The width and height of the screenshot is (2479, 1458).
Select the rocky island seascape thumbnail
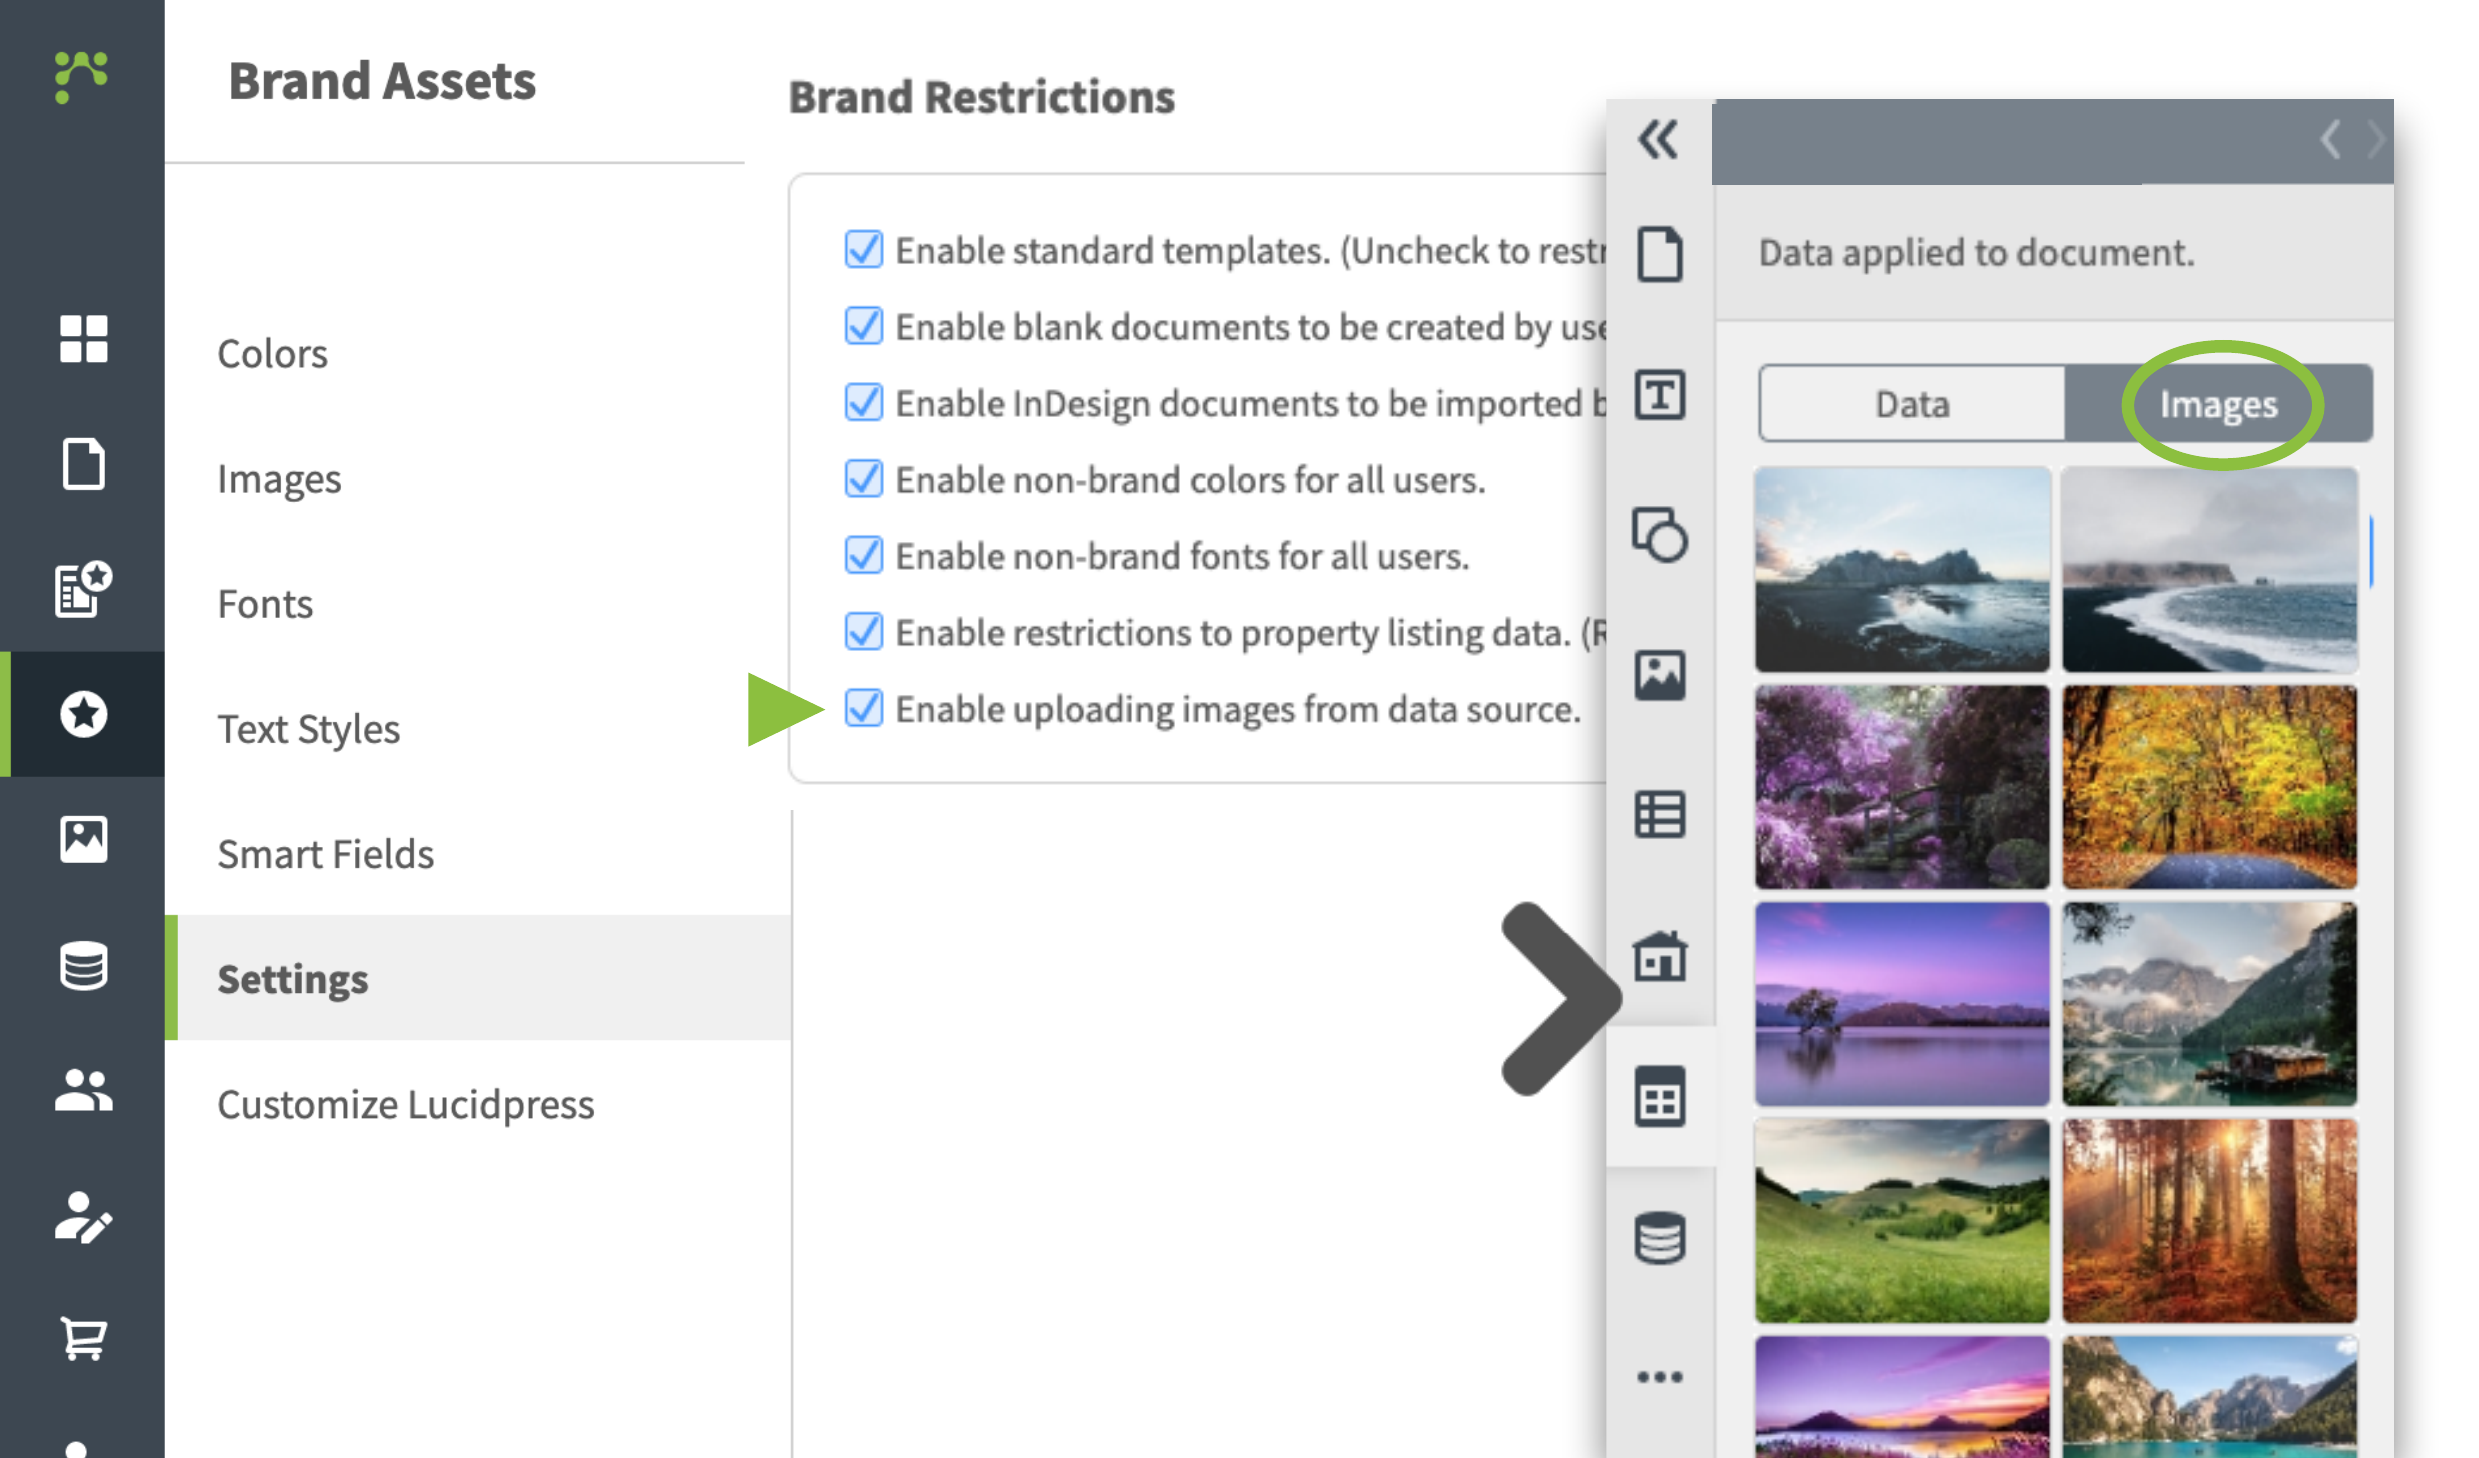tap(1902, 570)
